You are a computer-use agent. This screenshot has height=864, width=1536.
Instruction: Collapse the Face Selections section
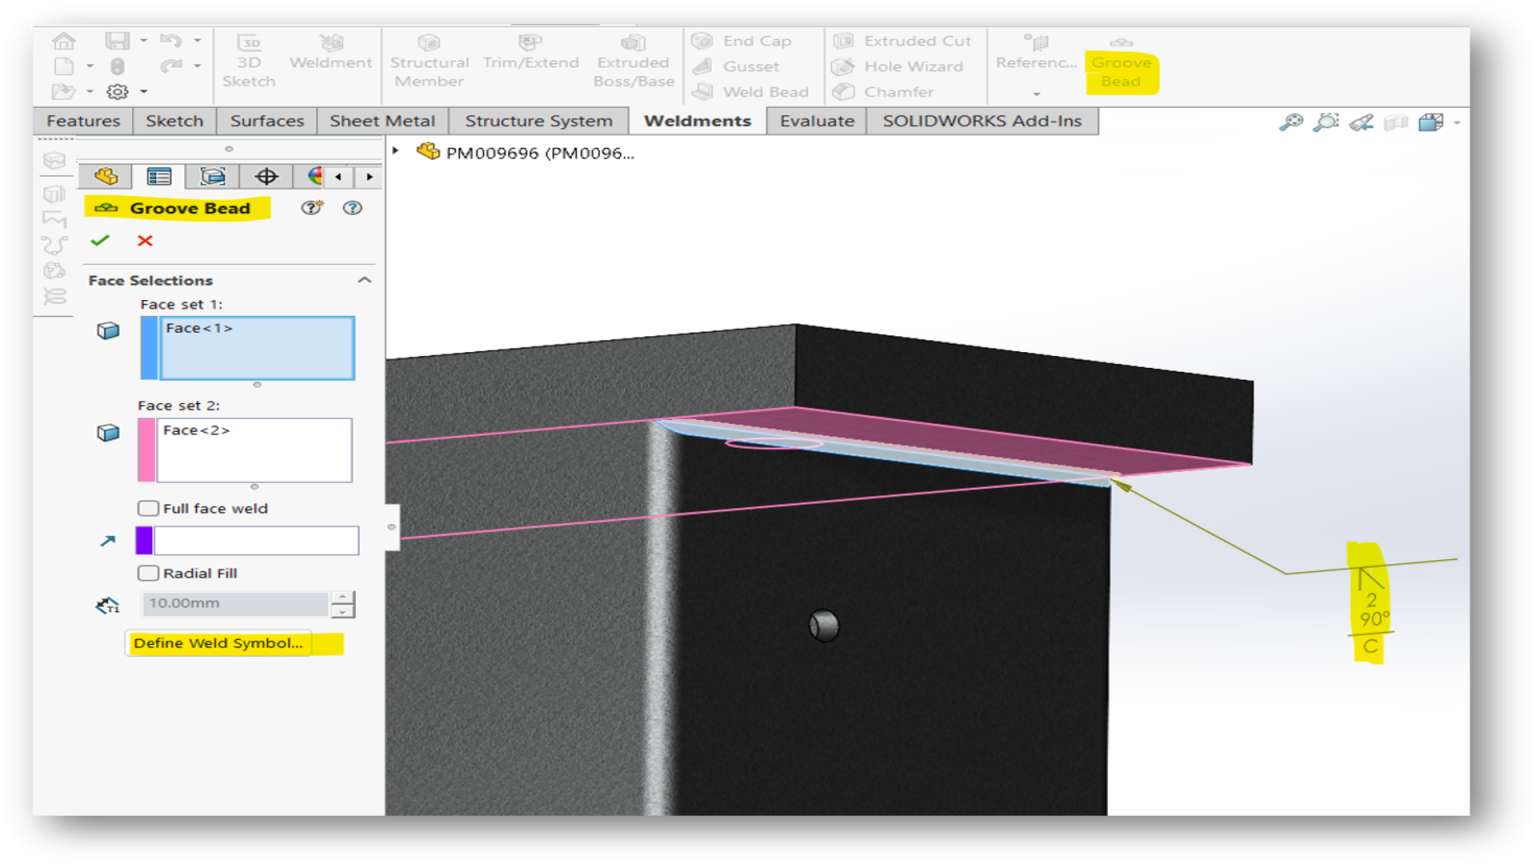pos(365,279)
